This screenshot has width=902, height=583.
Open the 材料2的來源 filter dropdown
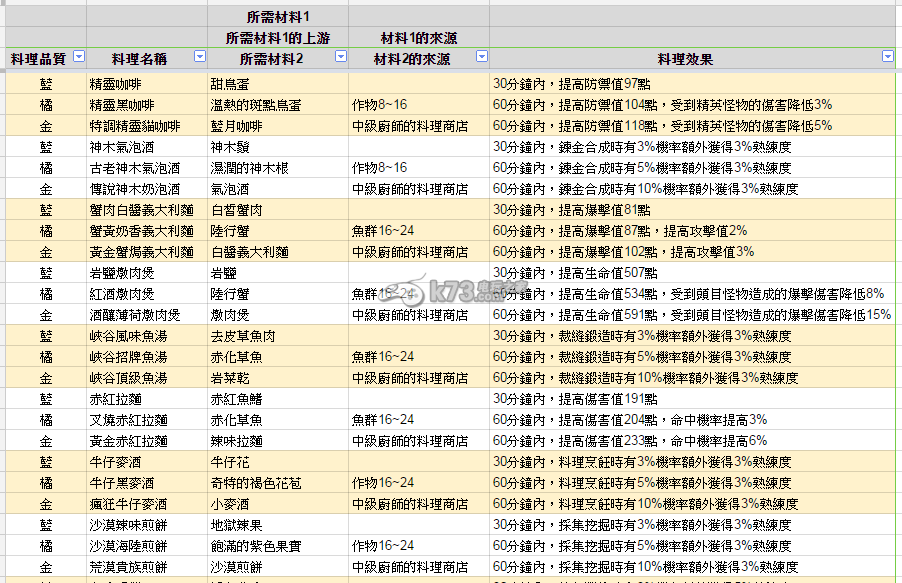[x=480, y=58]
